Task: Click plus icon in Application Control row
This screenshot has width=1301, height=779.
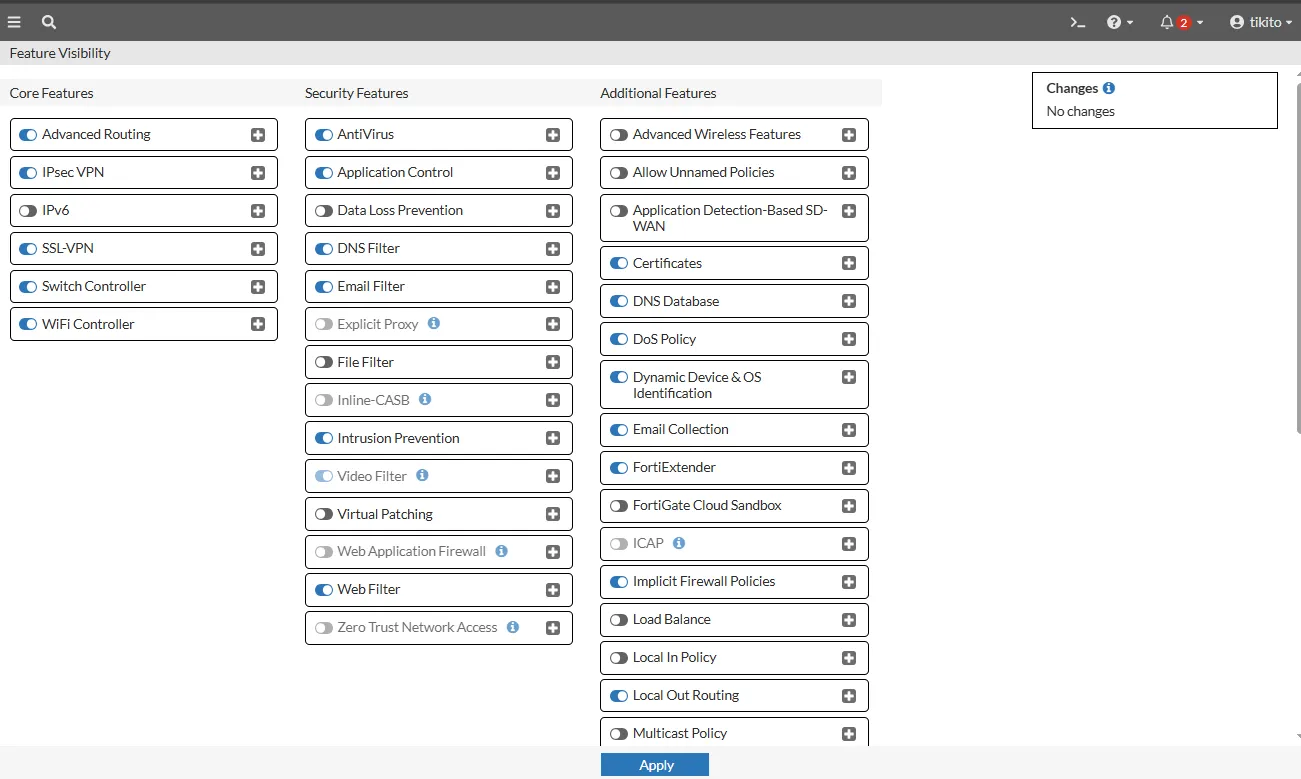Action: tap(553, 173)
